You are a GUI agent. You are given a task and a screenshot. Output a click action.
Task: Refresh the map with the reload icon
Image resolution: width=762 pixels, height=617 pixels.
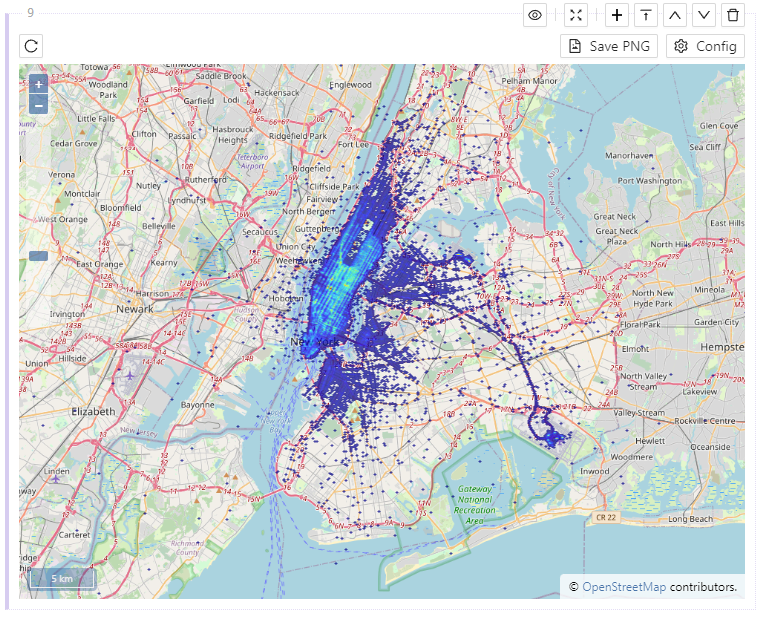31,46
